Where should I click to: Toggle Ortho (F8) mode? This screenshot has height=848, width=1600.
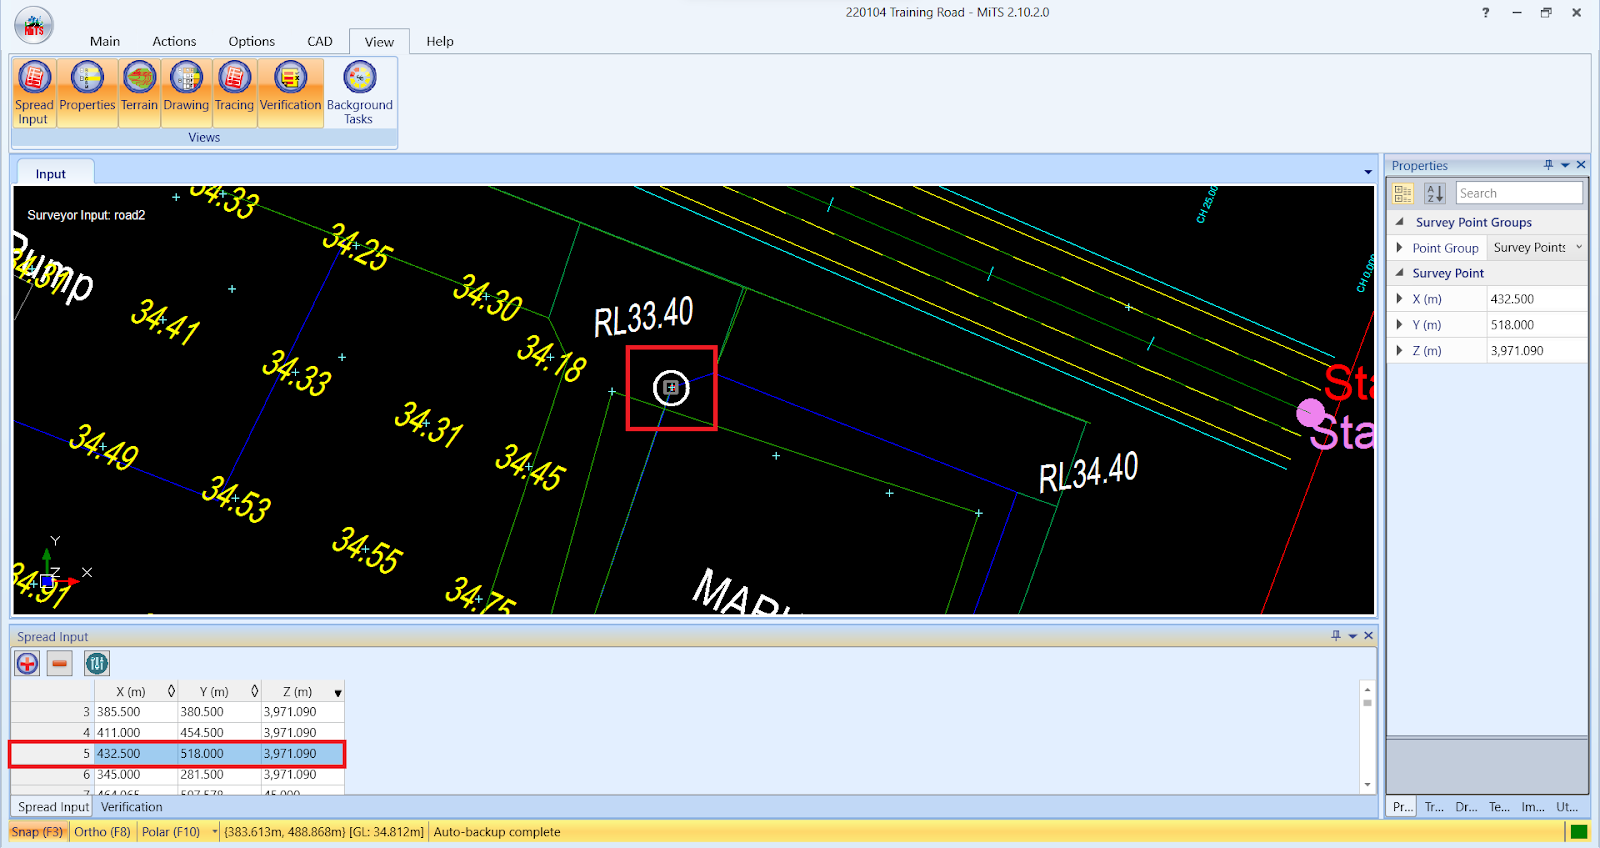102,832
